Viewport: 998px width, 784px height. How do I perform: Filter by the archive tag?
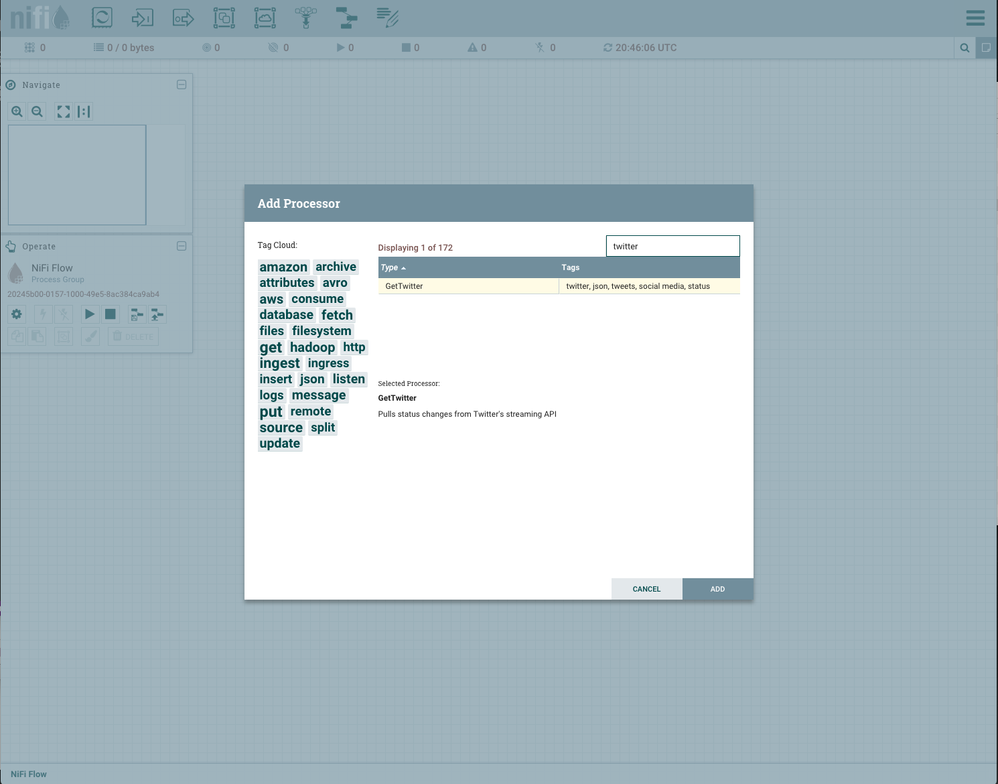coord(335,267)
